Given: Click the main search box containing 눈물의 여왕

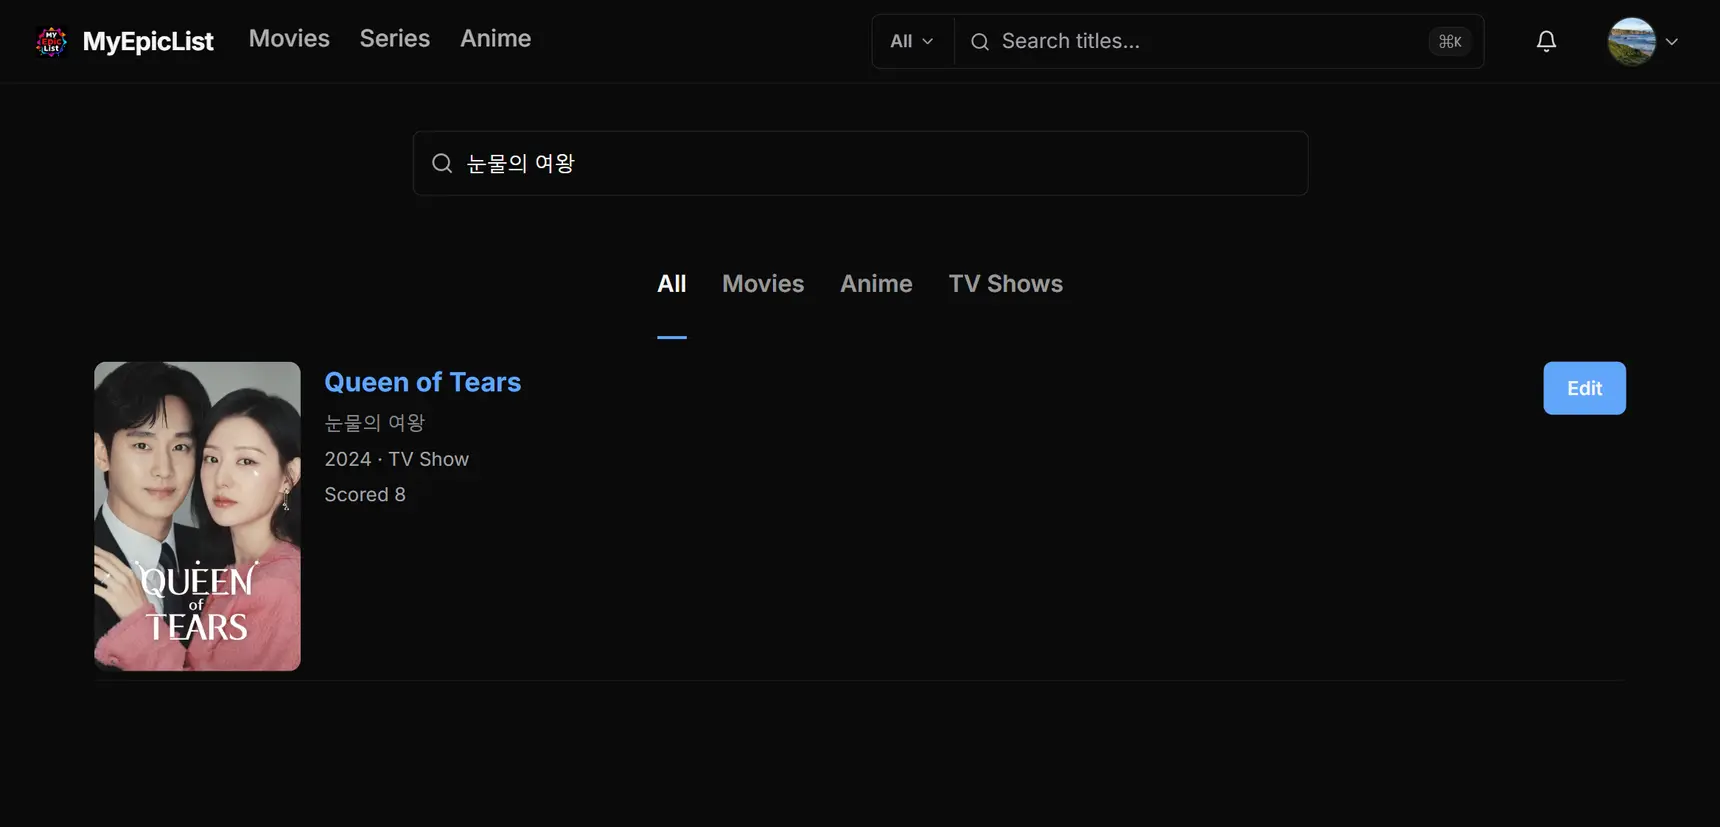Looking at the screenshot, I should [x=860, y=163].
